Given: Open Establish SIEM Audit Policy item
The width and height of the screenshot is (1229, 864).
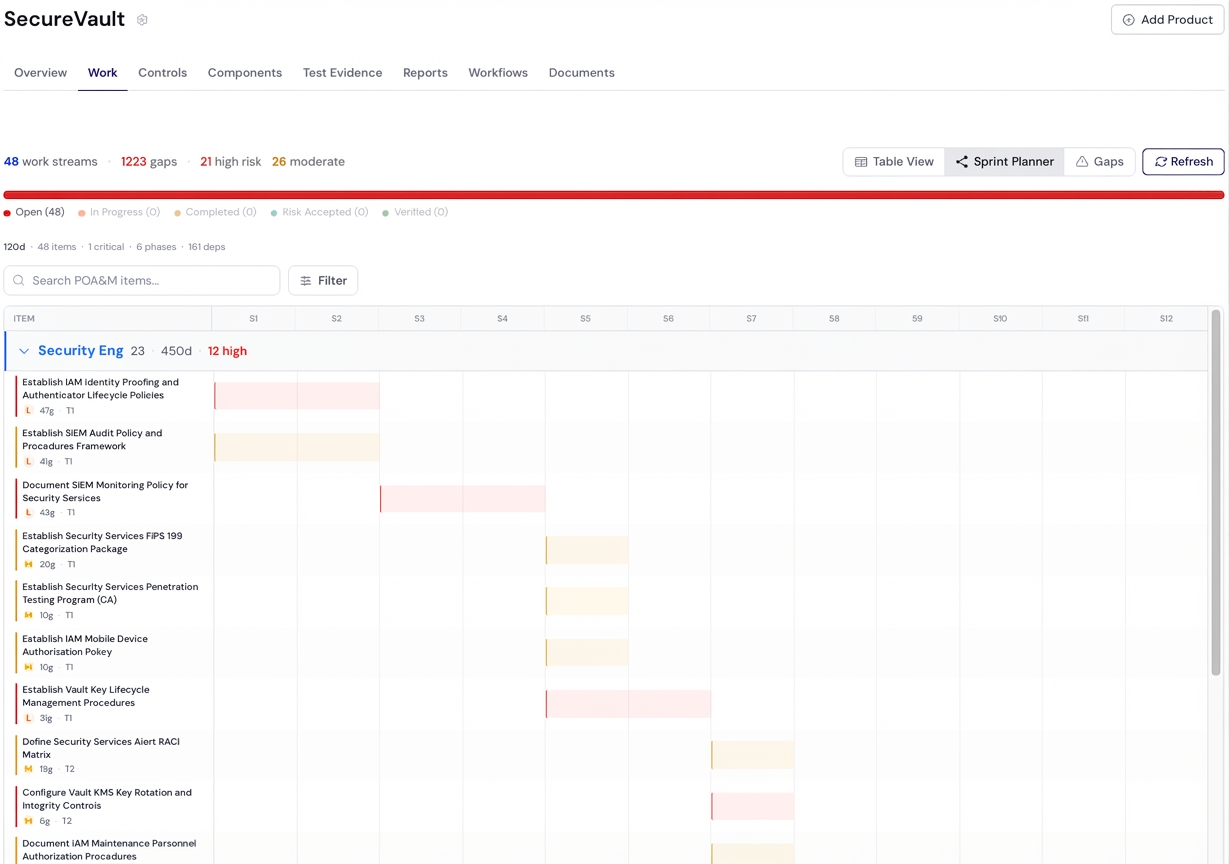Looking at the screenshot, I should (x=92, y=440).
